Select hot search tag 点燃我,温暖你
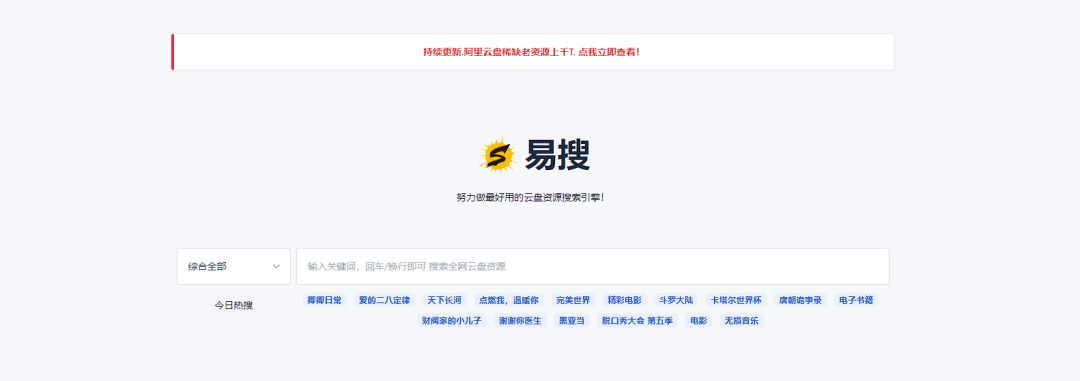The height and width of the screenshot is (381, 1080). pos(509,300)
